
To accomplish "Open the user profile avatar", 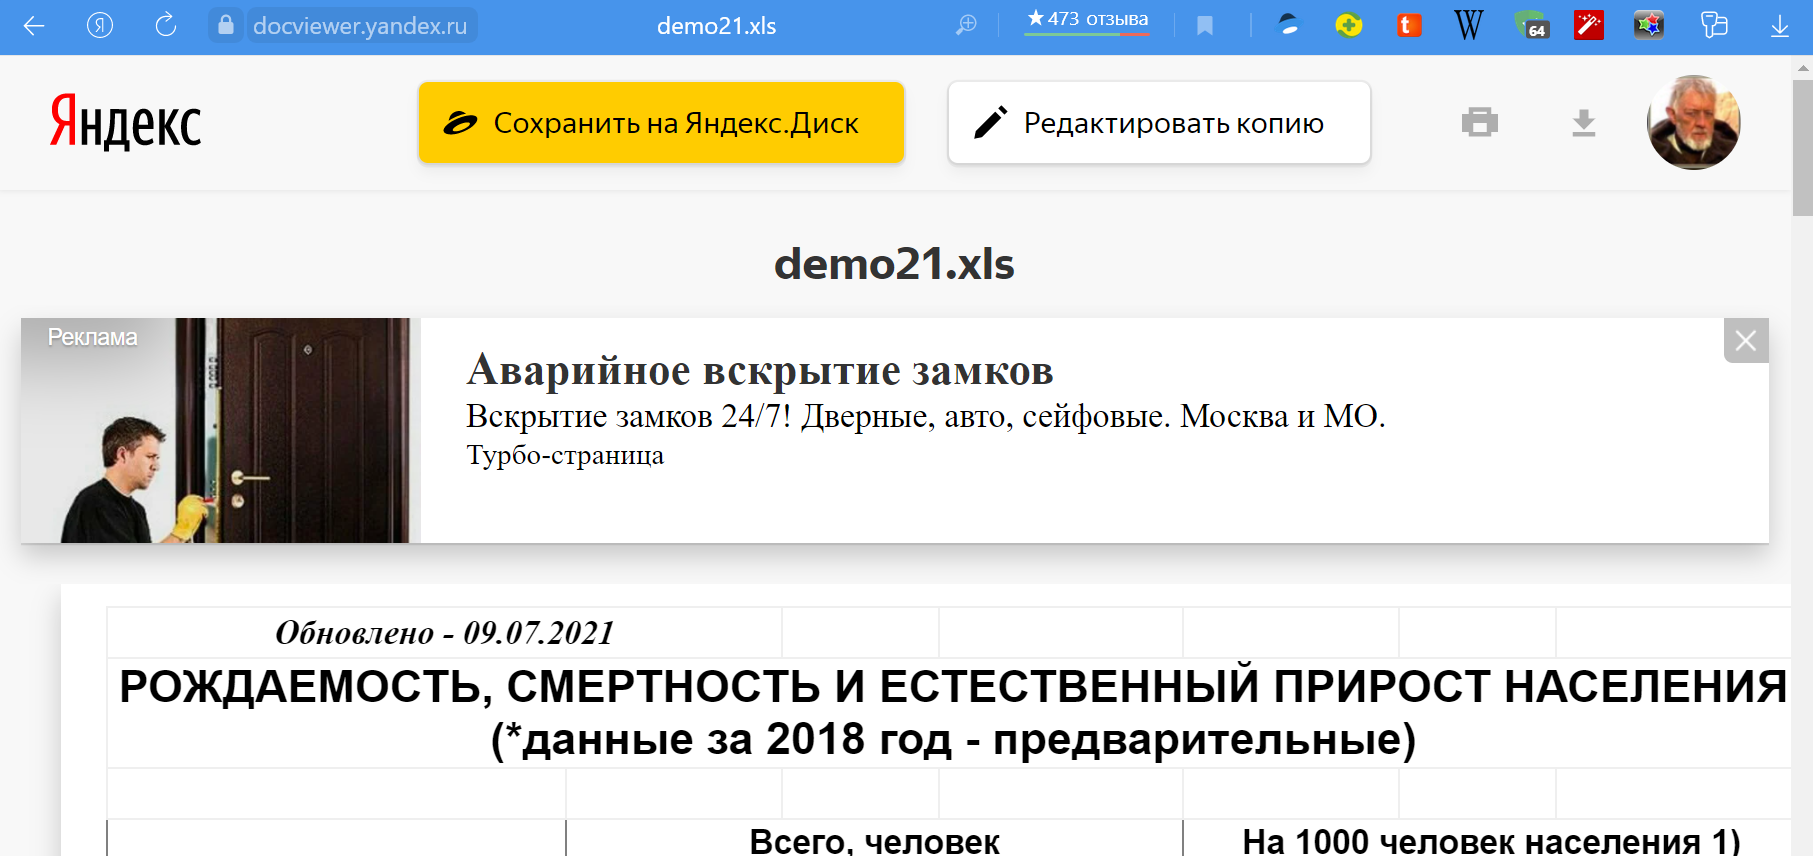I will click(x=1693, y=122).
